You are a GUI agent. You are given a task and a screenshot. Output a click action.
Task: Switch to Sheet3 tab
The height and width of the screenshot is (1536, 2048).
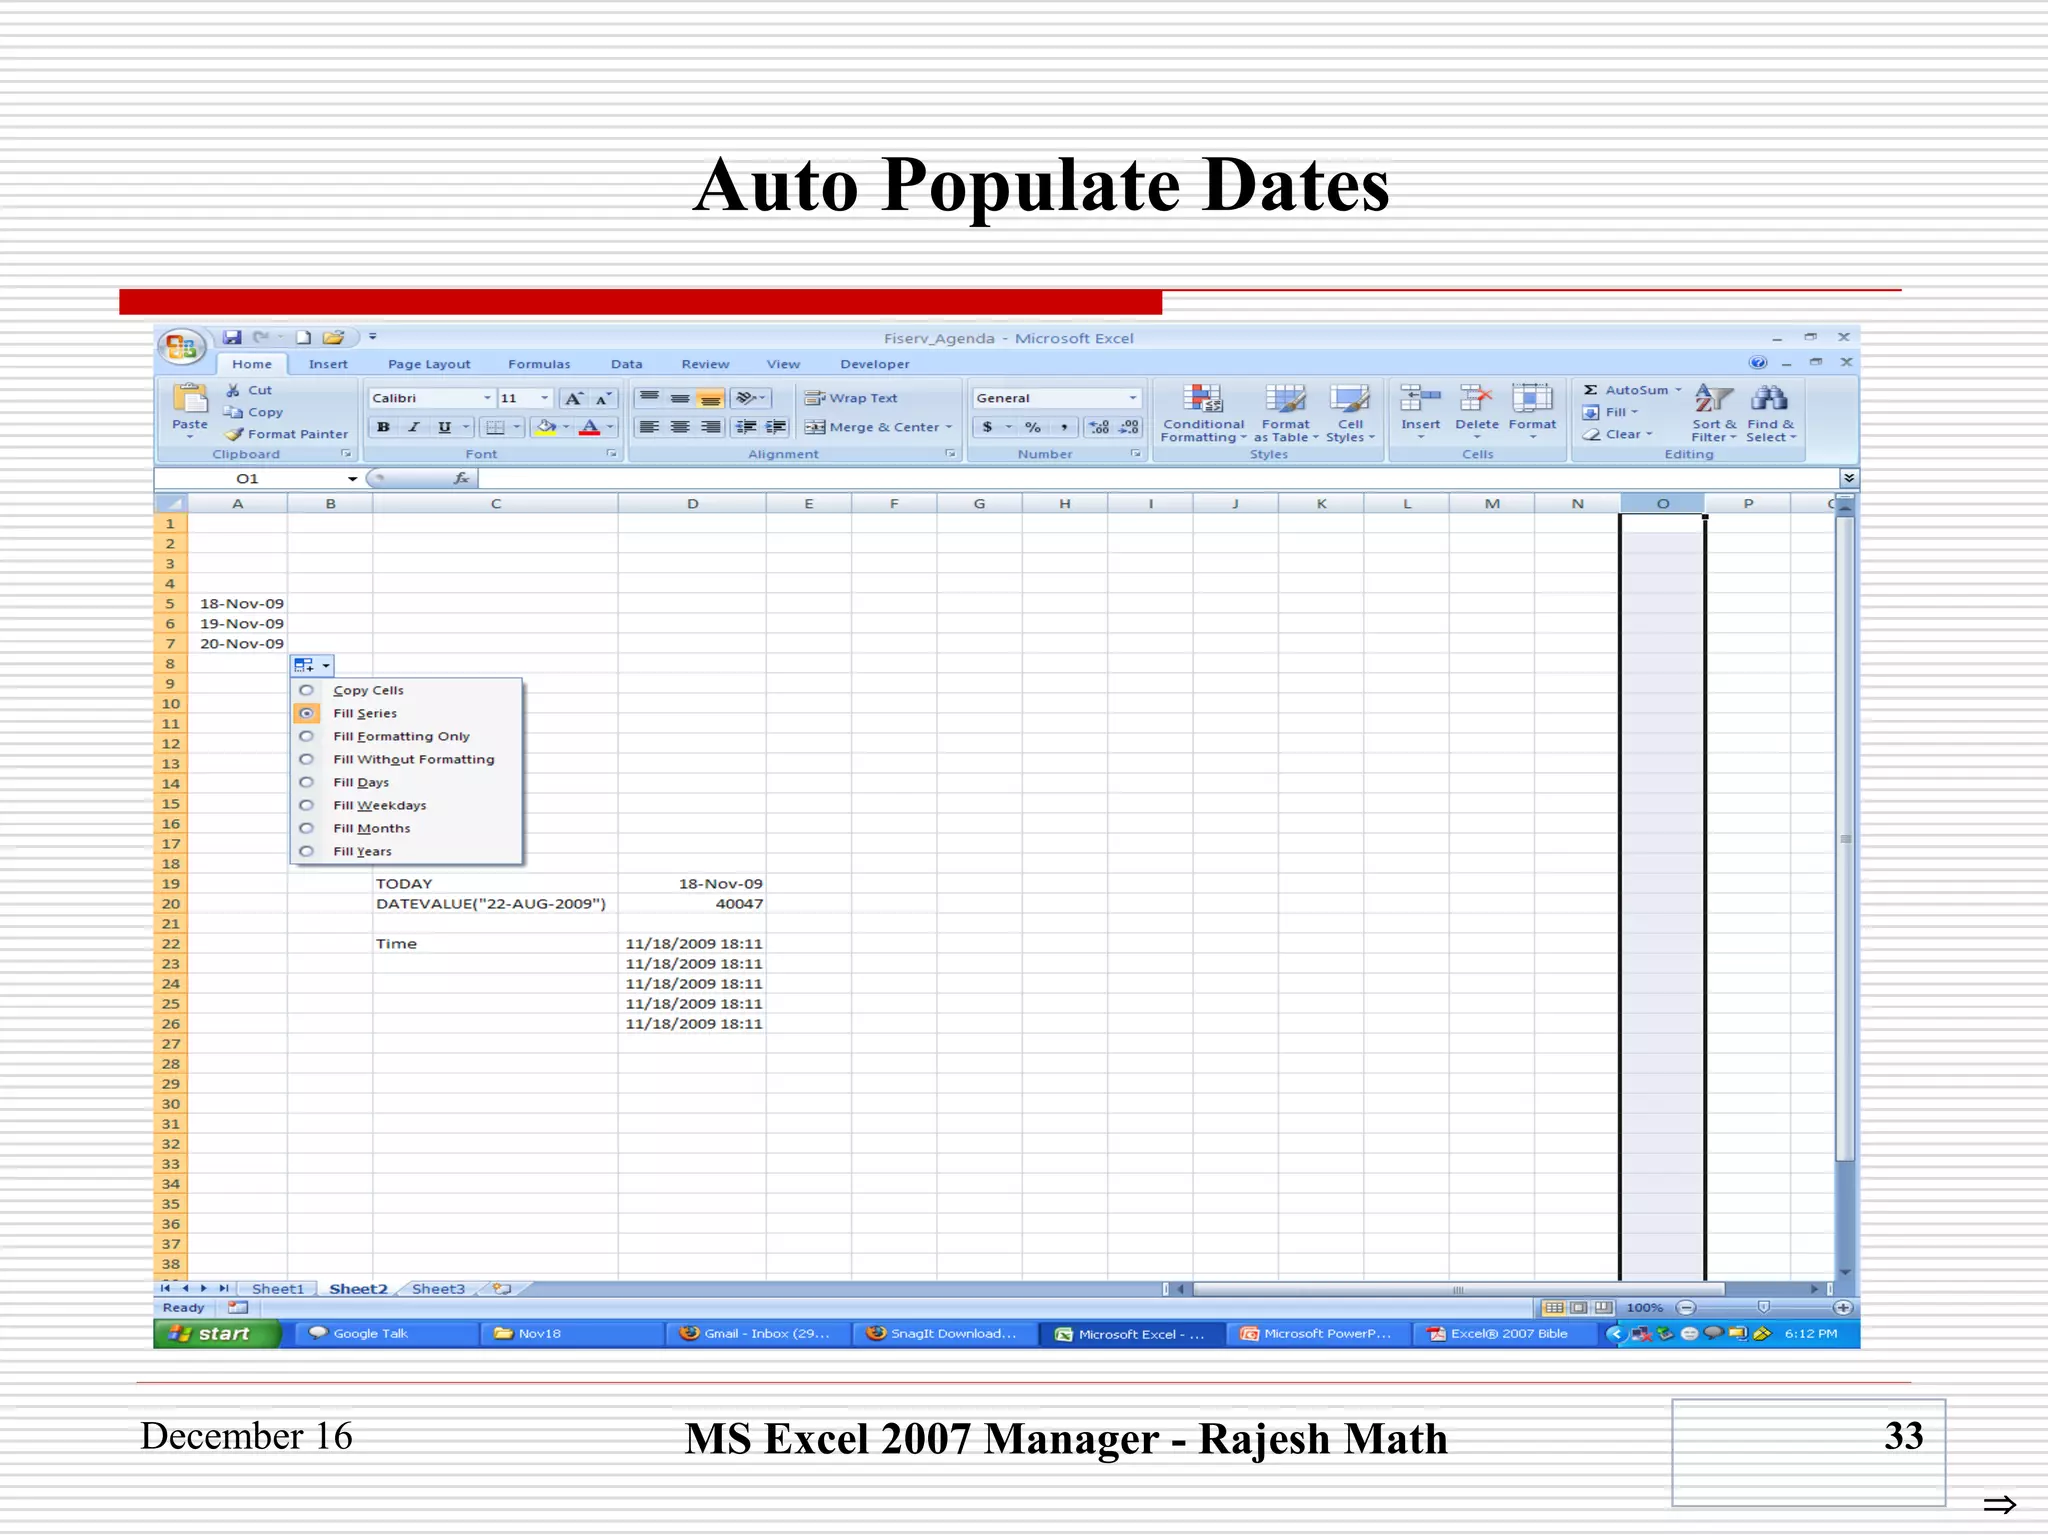tap(438, 1289)
